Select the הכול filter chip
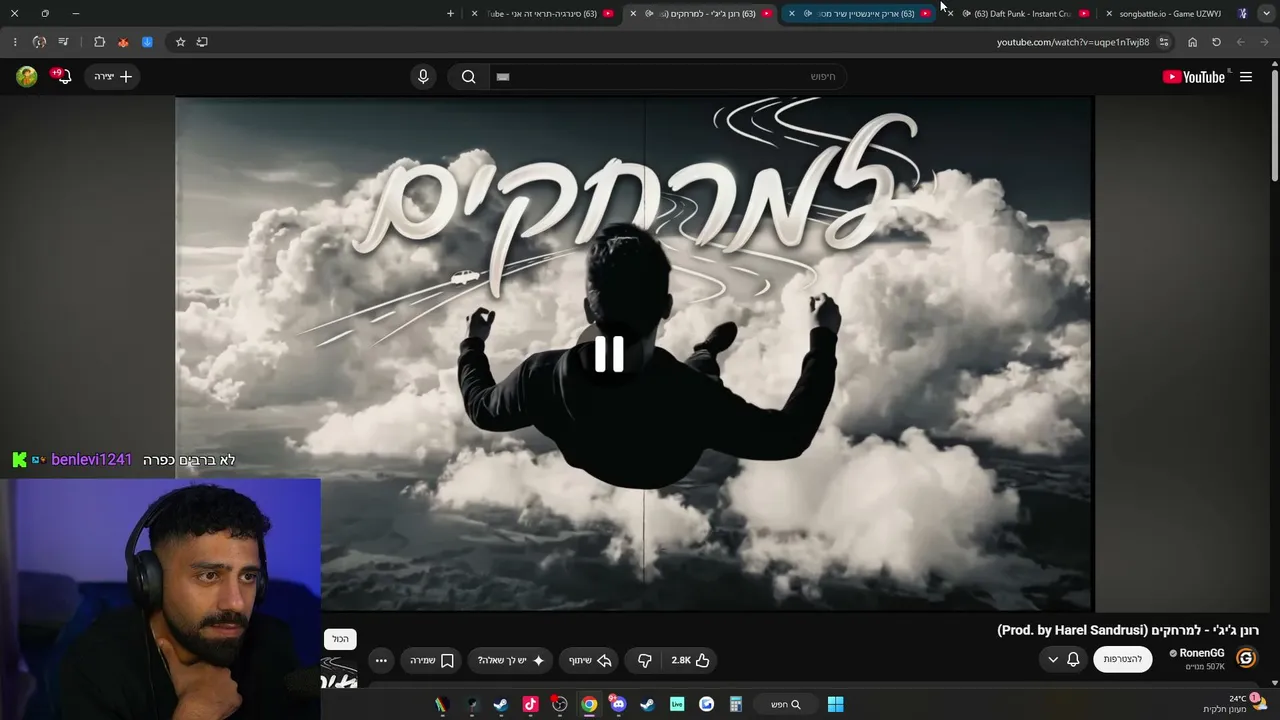1280x720 pixels. click(x=341, y=639)
